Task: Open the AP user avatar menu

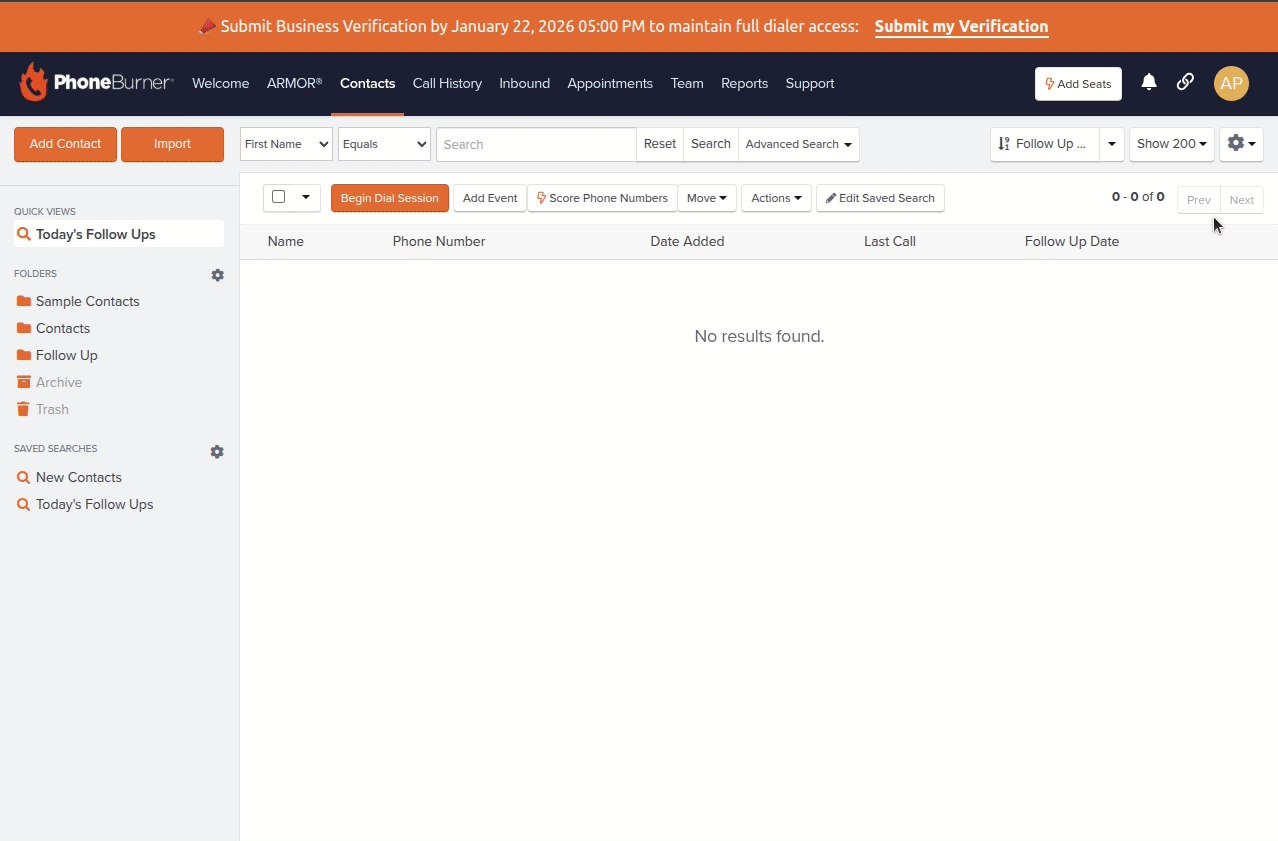Action: pos(1231,84)
